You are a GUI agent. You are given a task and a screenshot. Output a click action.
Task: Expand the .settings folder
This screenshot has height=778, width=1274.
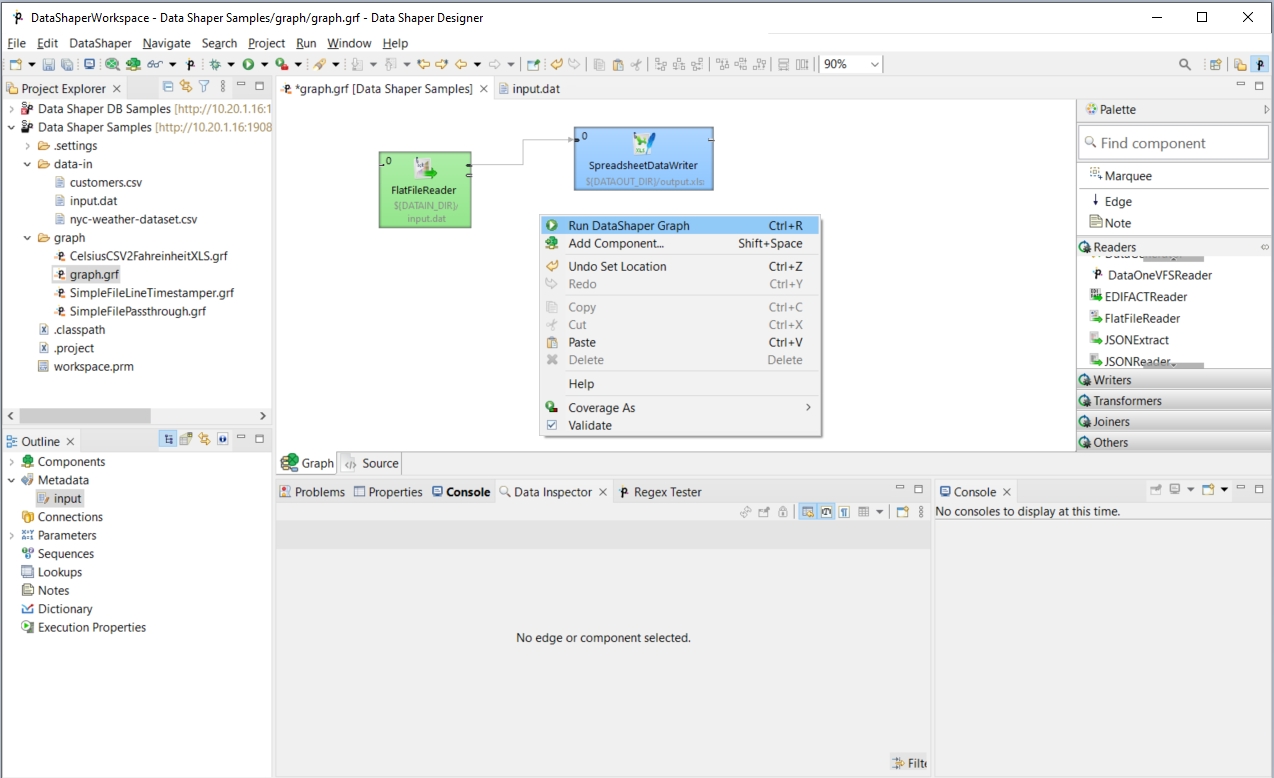pos(28,146)
